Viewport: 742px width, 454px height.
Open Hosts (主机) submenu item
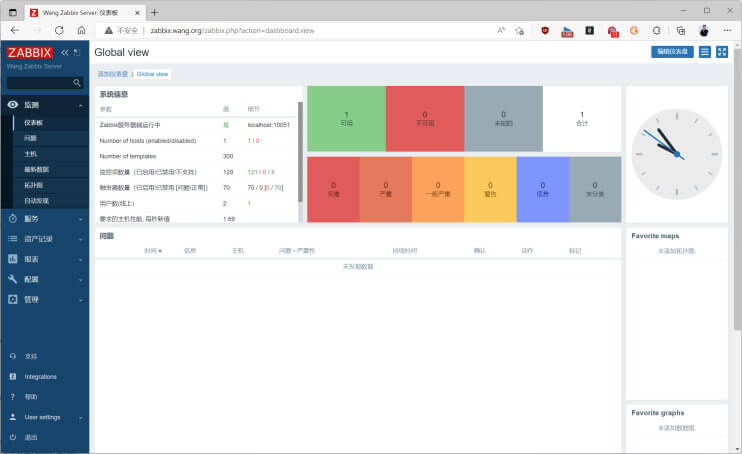pyautogui.click(x=30, y=154)
